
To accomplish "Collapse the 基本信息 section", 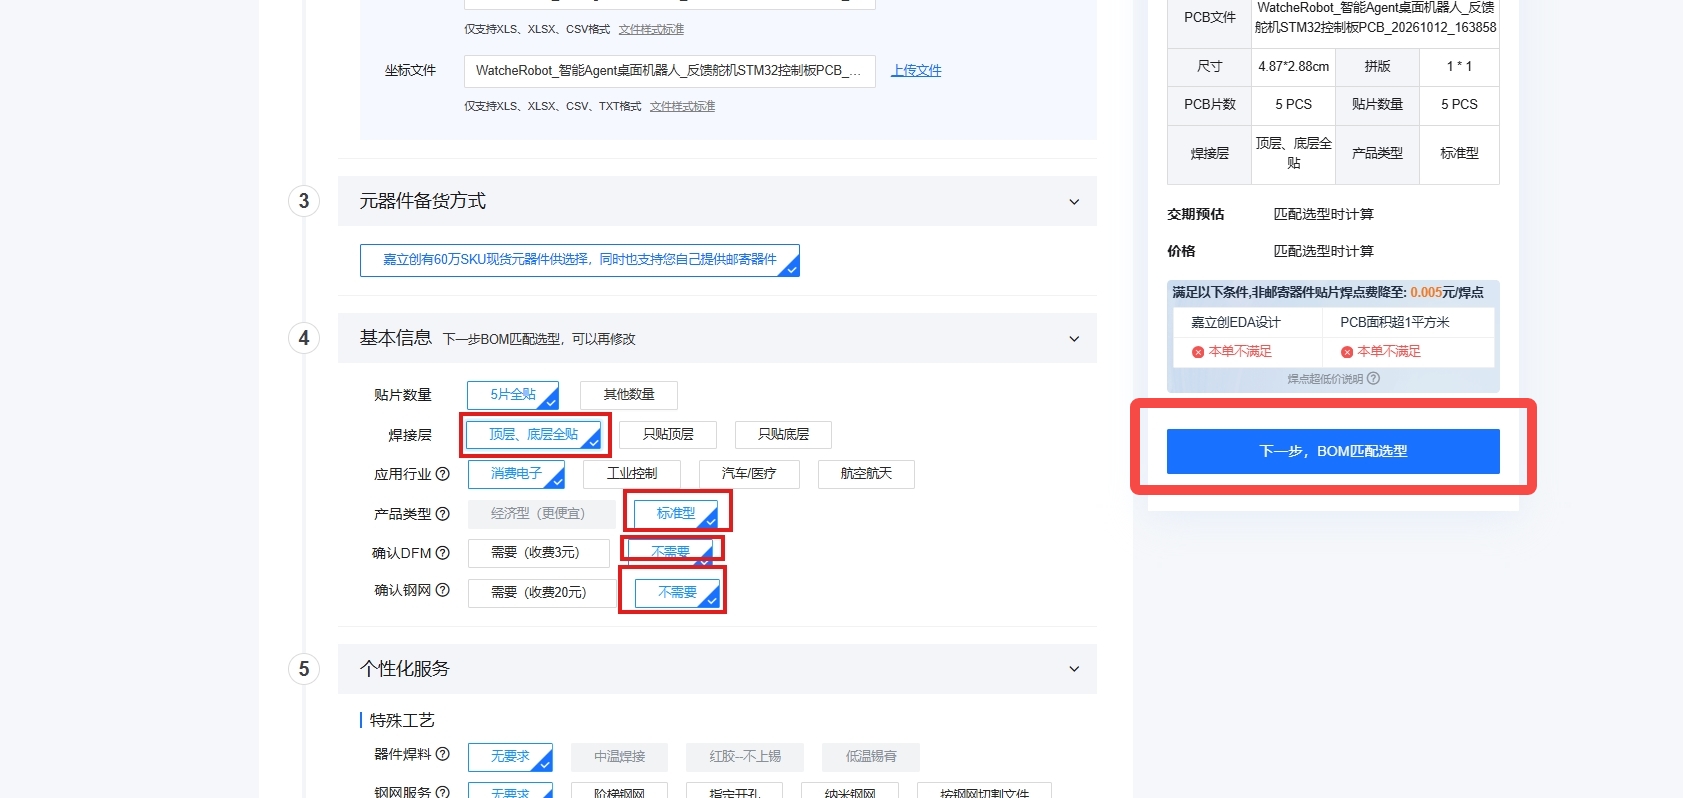I will coord(1074,339).
